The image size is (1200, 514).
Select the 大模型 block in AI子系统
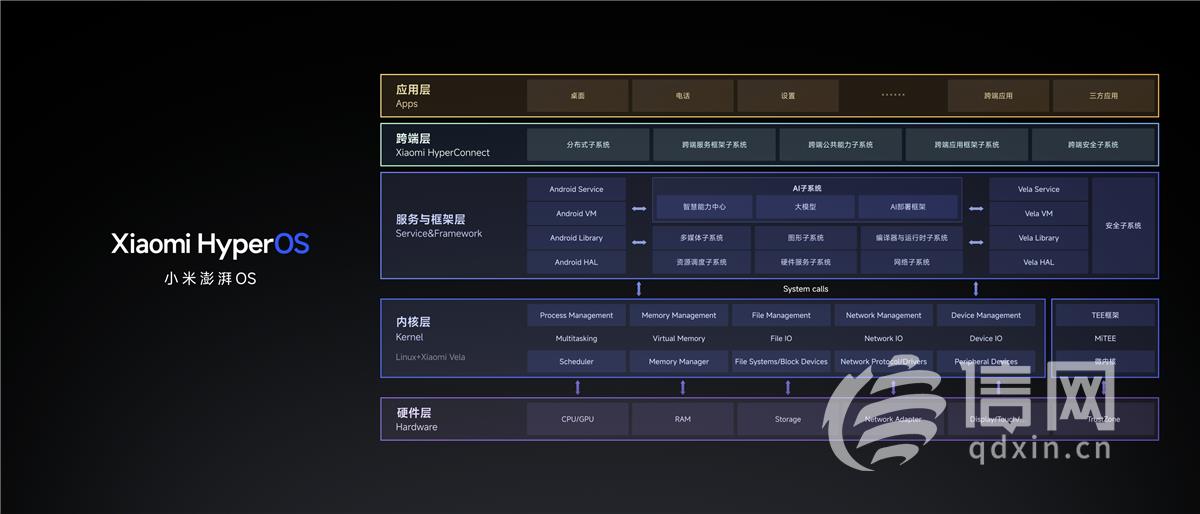805,207
